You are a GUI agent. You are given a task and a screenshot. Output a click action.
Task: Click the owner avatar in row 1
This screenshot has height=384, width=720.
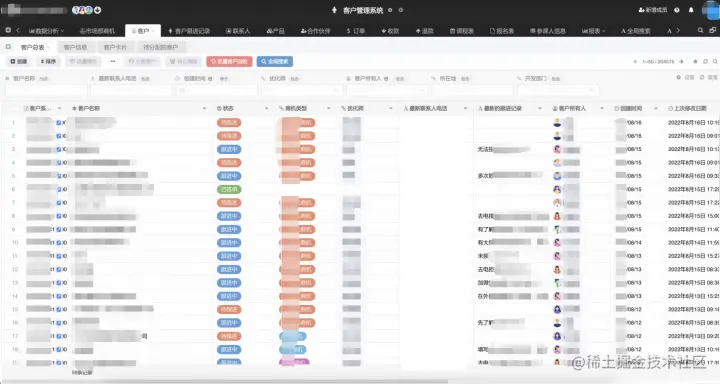tap(557, 123)
